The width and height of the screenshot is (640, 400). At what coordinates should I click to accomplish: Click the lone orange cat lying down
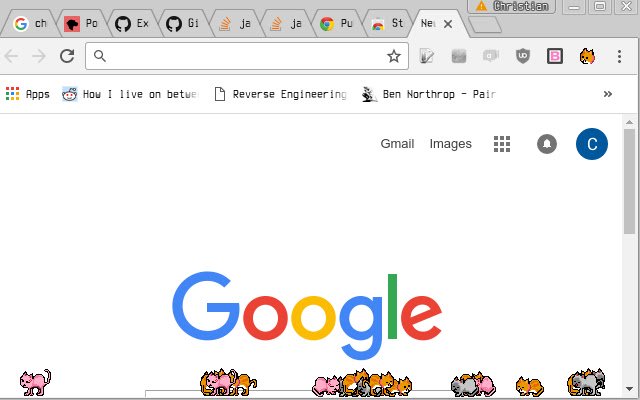coord(529,386)
